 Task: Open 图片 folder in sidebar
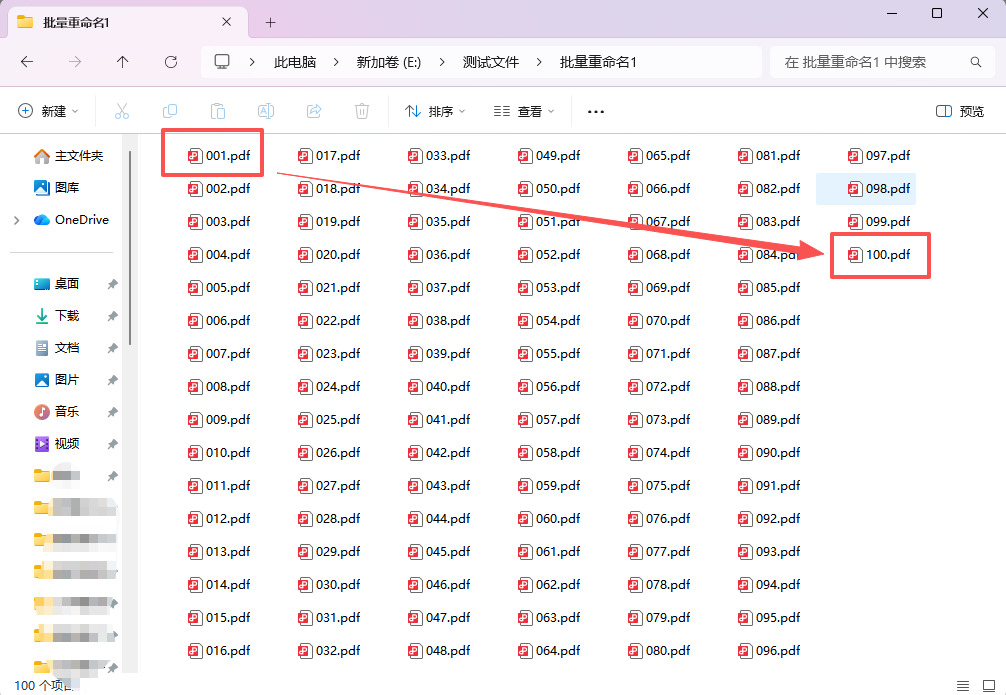tap(56, 380)
